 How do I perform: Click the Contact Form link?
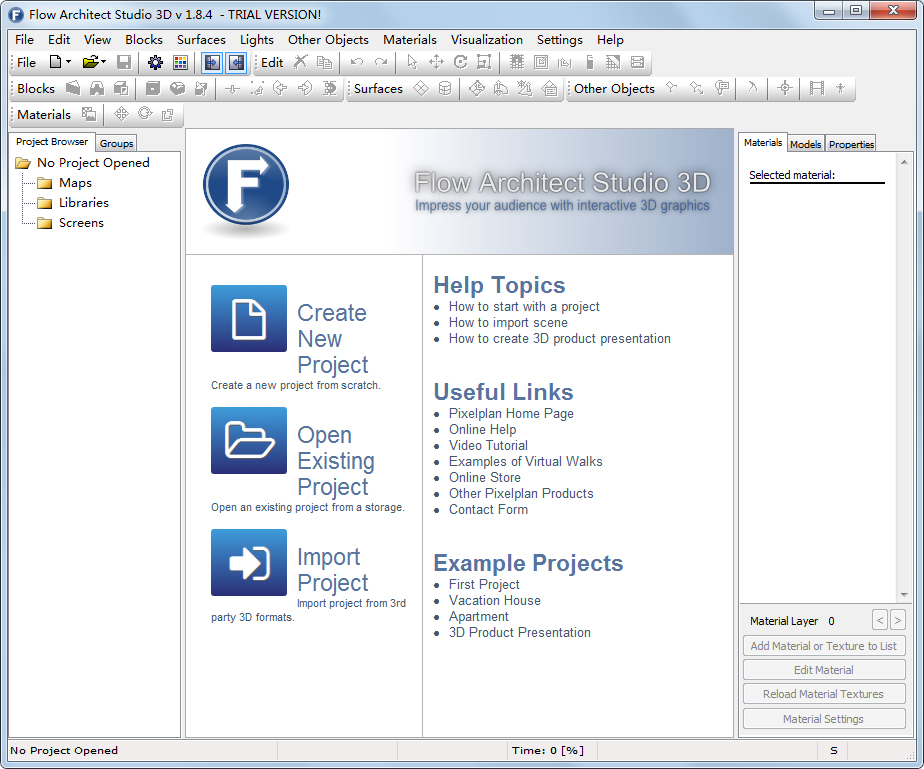tap(488, 509)
